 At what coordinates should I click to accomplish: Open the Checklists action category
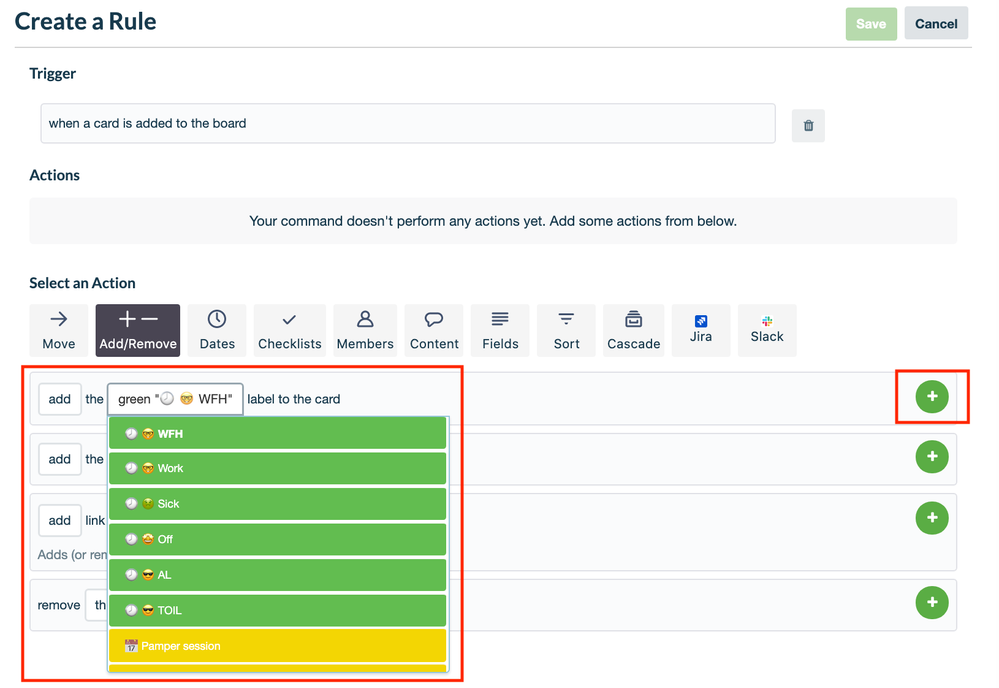tap(289, 330)
